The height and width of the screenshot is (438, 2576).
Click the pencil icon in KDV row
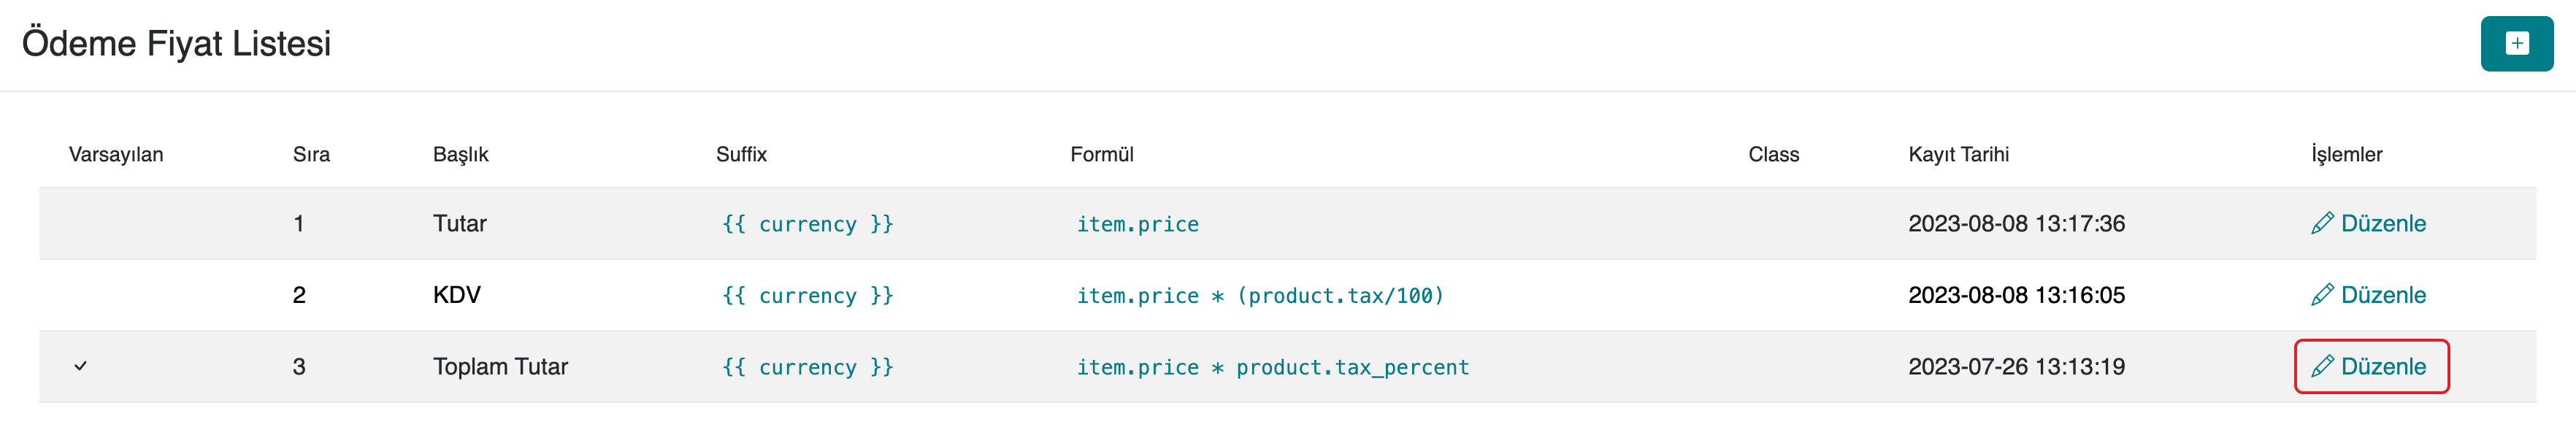(2322, 295)
